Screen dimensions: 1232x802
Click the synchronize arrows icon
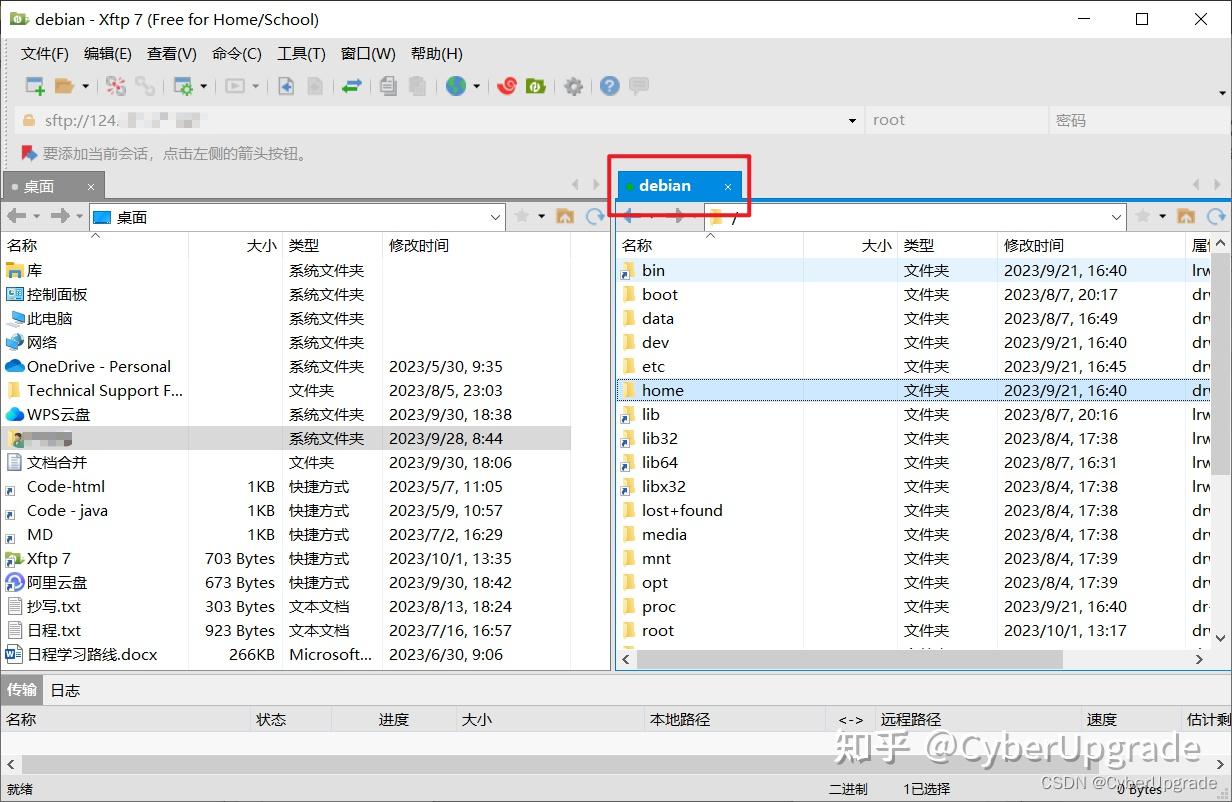pyautogui.click(x=352, y=86)
